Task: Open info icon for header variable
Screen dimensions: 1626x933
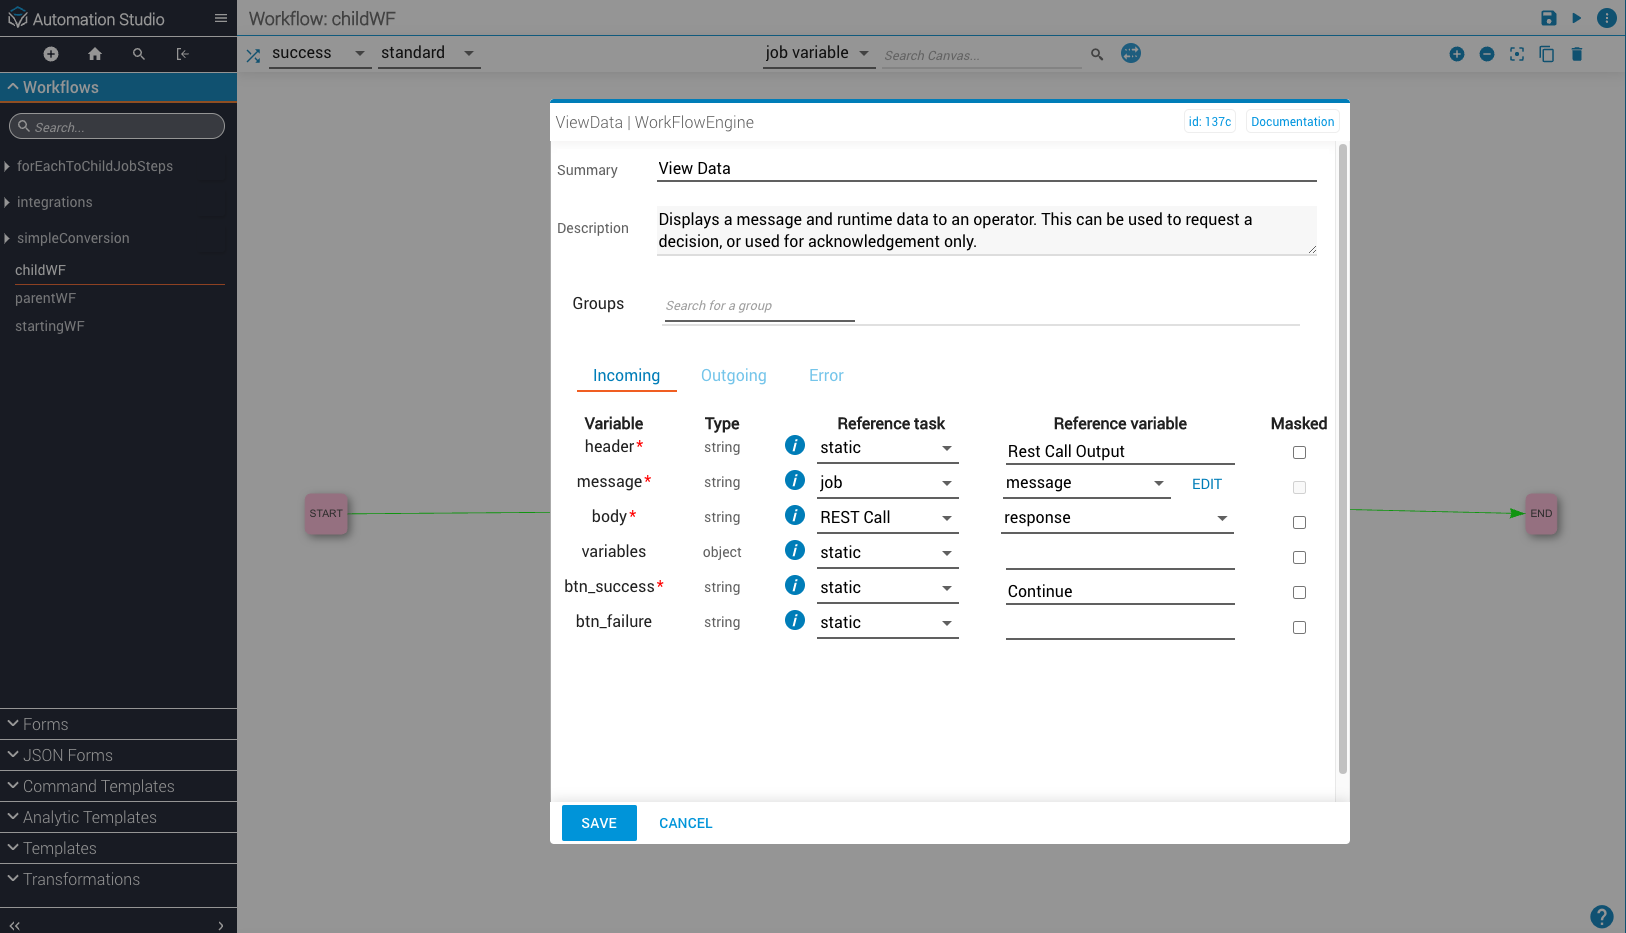Action: point(795,446)
